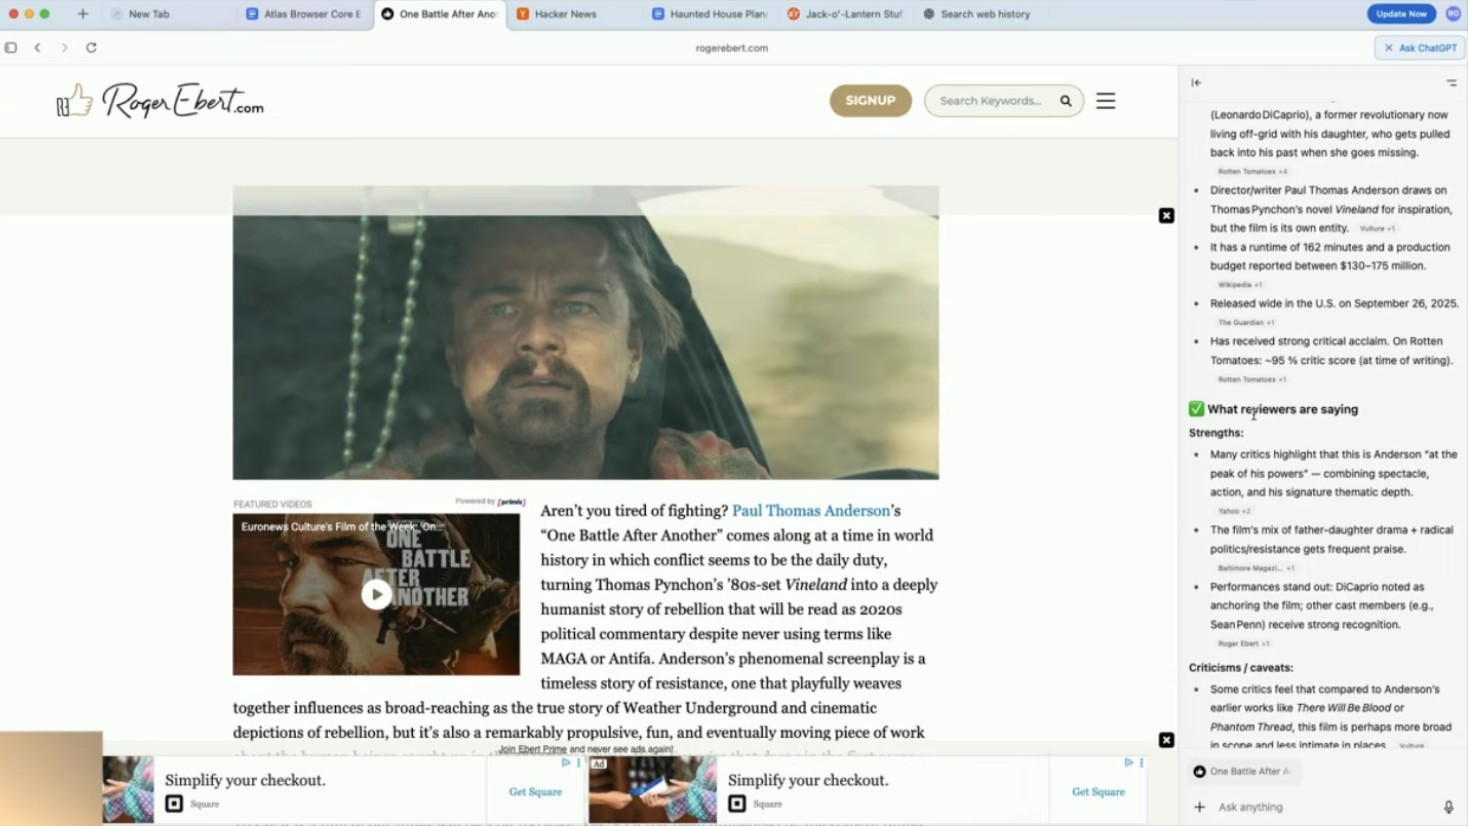The height and width of the screenshot is (826, 1468).
Task: Click the SIGNUP button
Action: [x=870, y=101]
